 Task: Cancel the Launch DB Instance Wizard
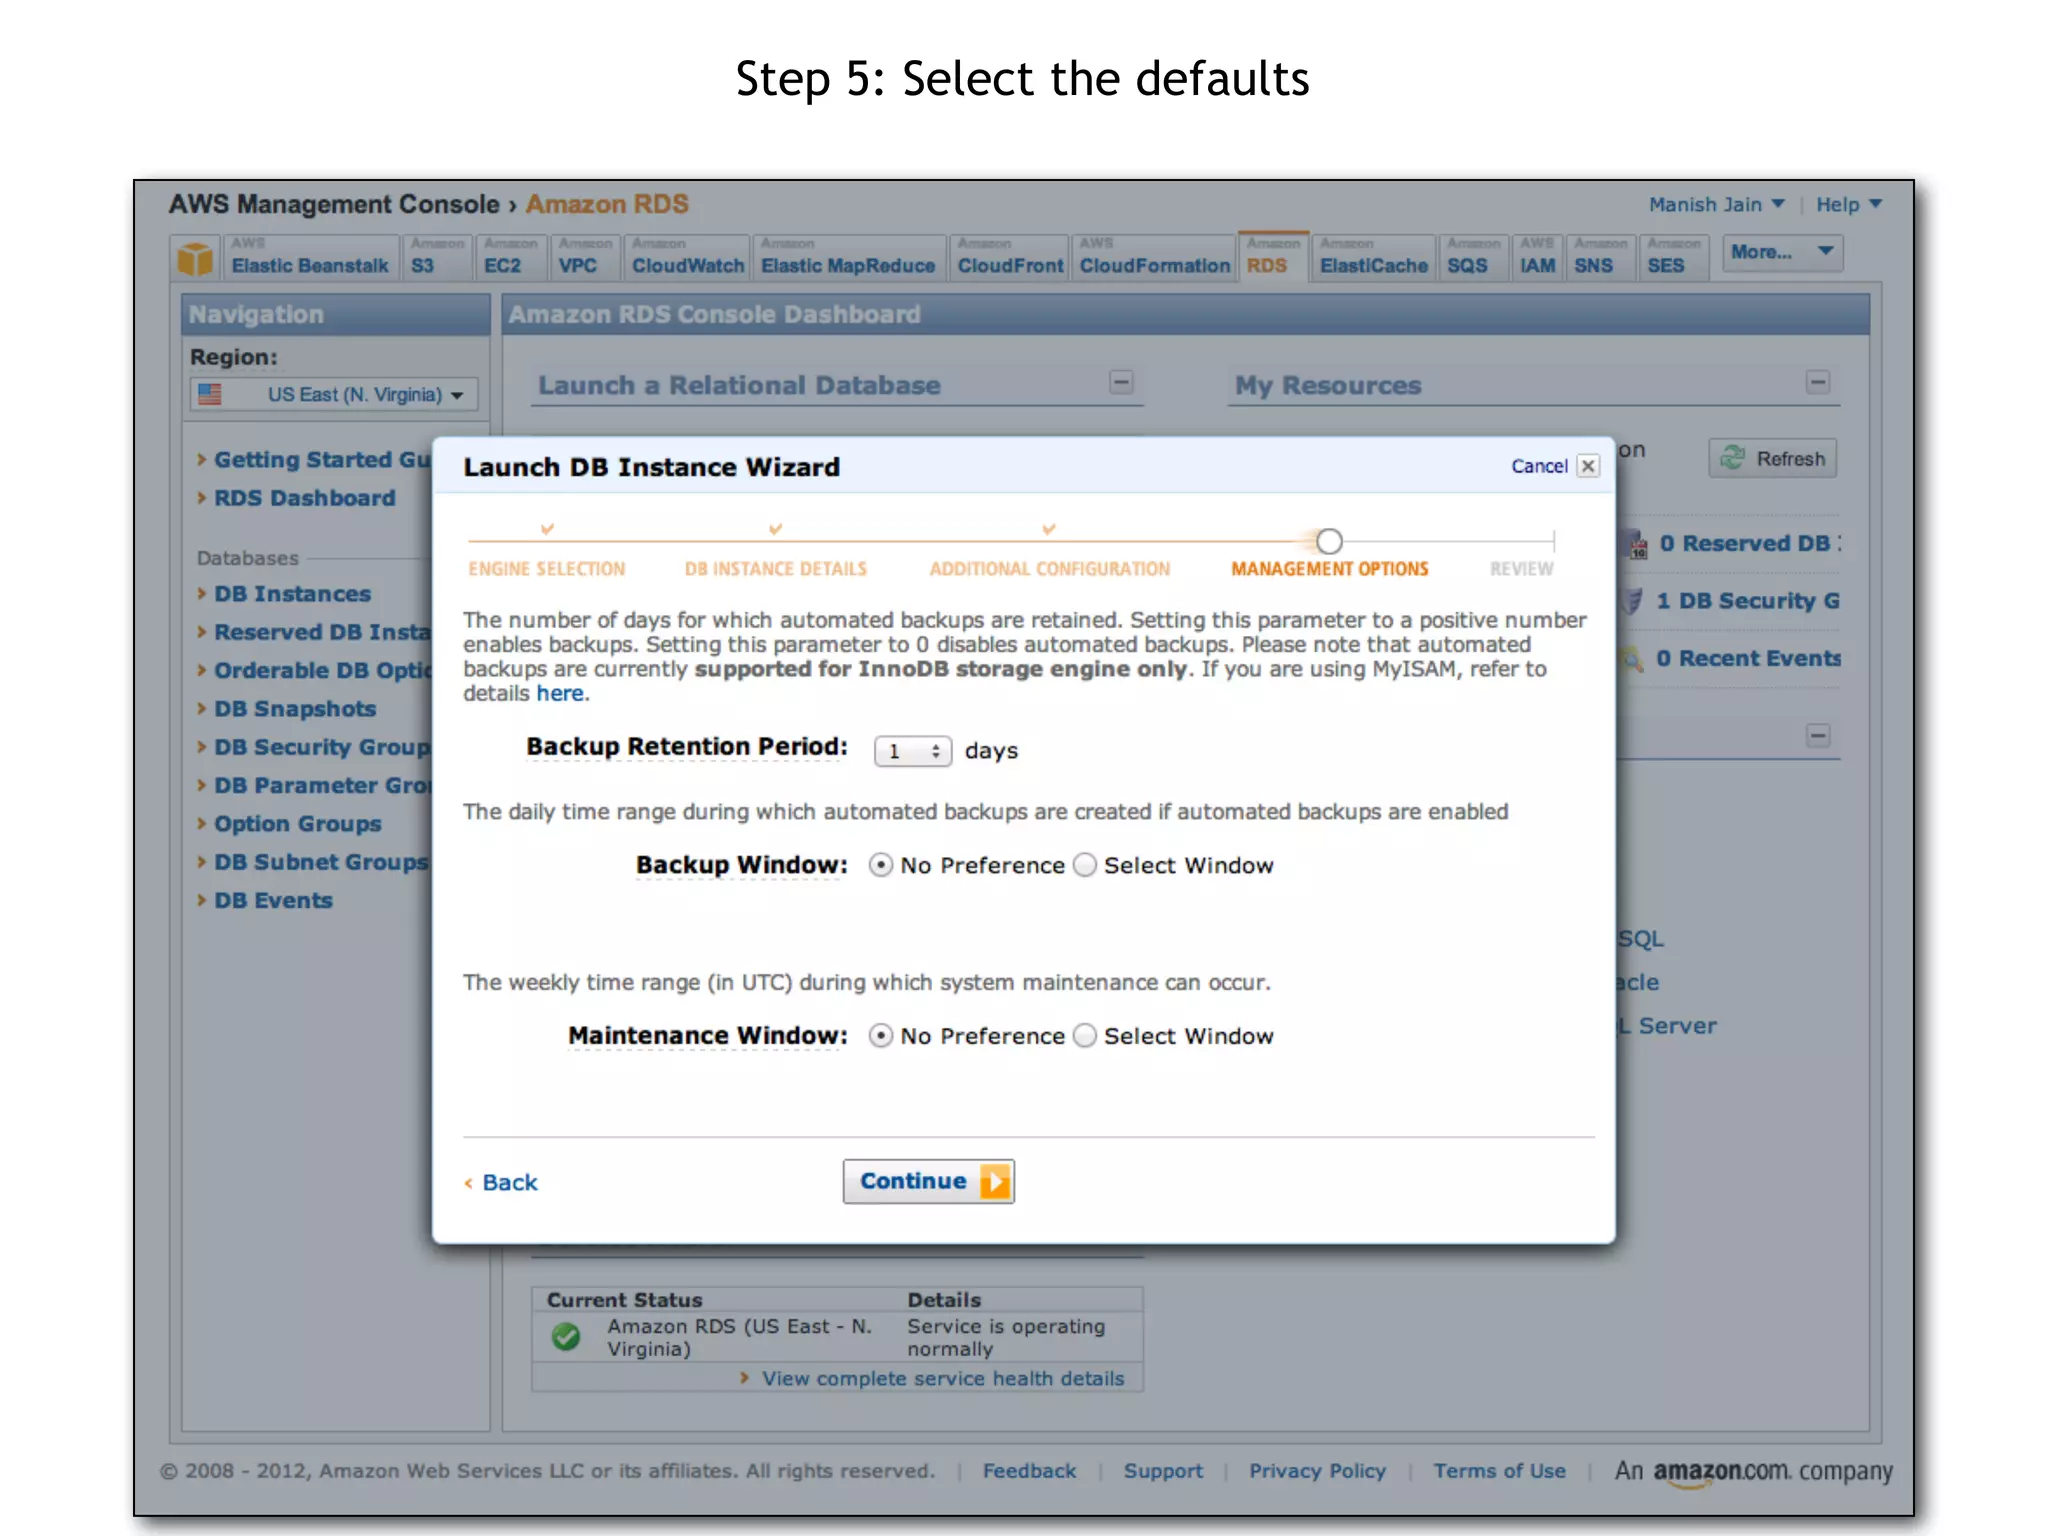click(x=1539, y=466)
